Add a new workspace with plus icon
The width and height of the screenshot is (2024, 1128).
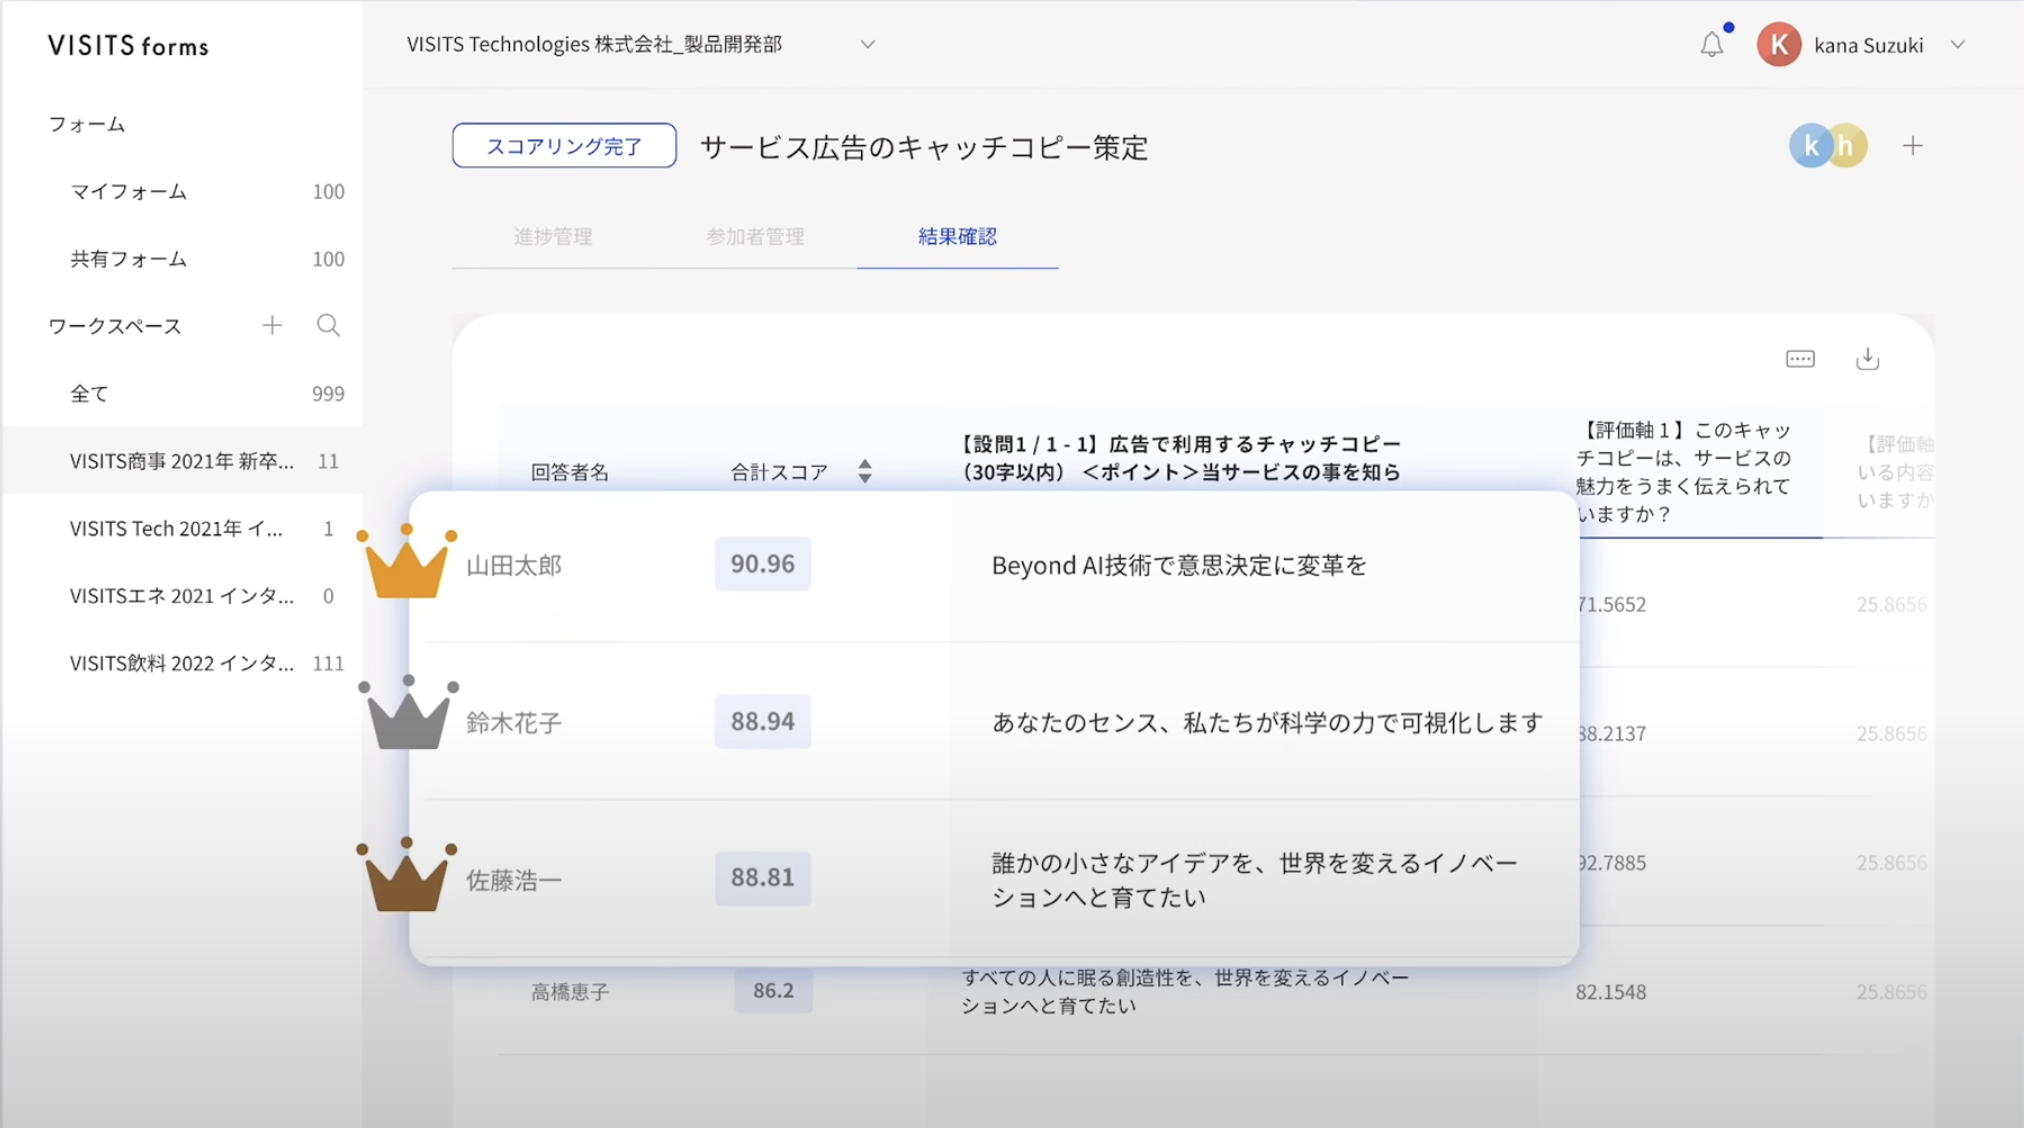tap(272, 325)
